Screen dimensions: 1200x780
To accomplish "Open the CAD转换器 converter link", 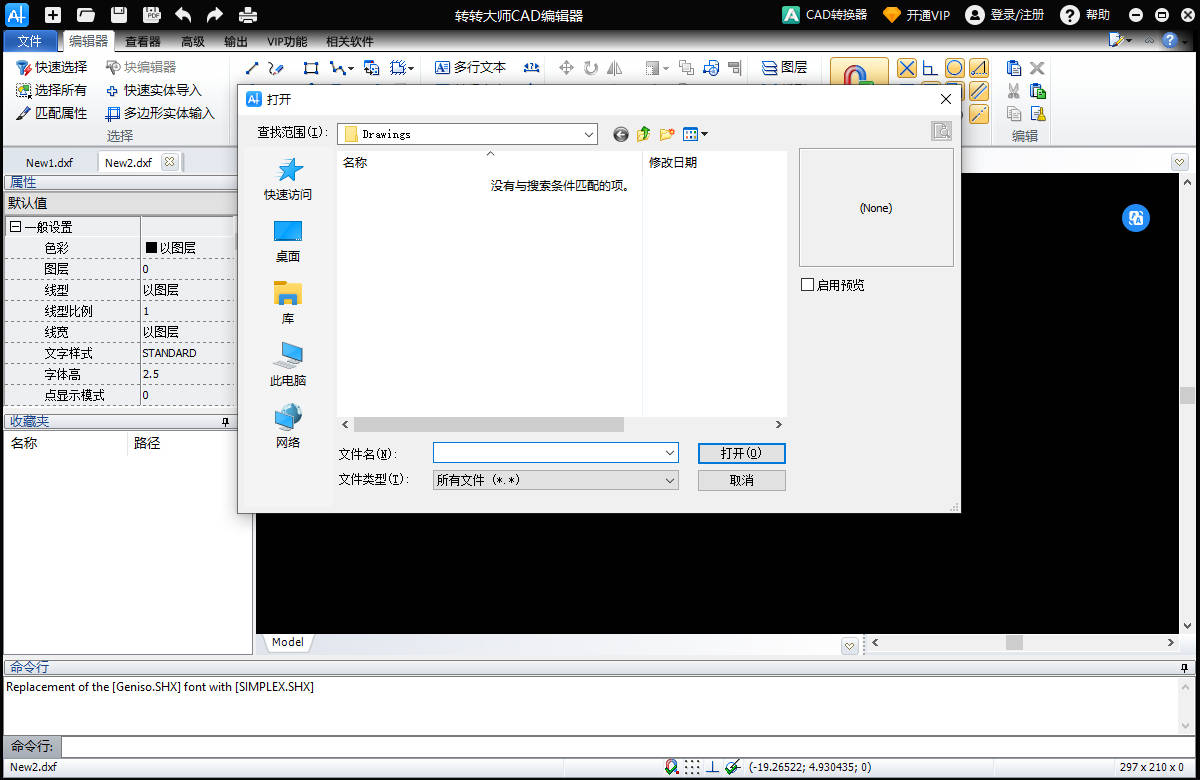I will (825, 15).
